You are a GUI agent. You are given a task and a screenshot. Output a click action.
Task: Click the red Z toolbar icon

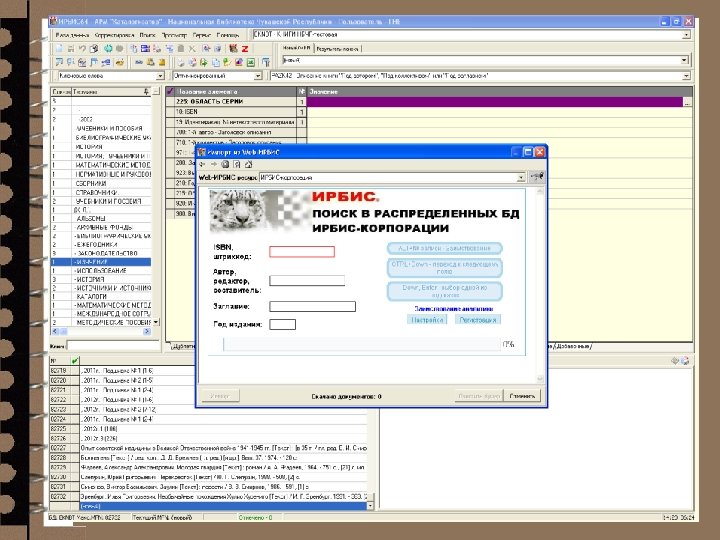coord(245,48)
